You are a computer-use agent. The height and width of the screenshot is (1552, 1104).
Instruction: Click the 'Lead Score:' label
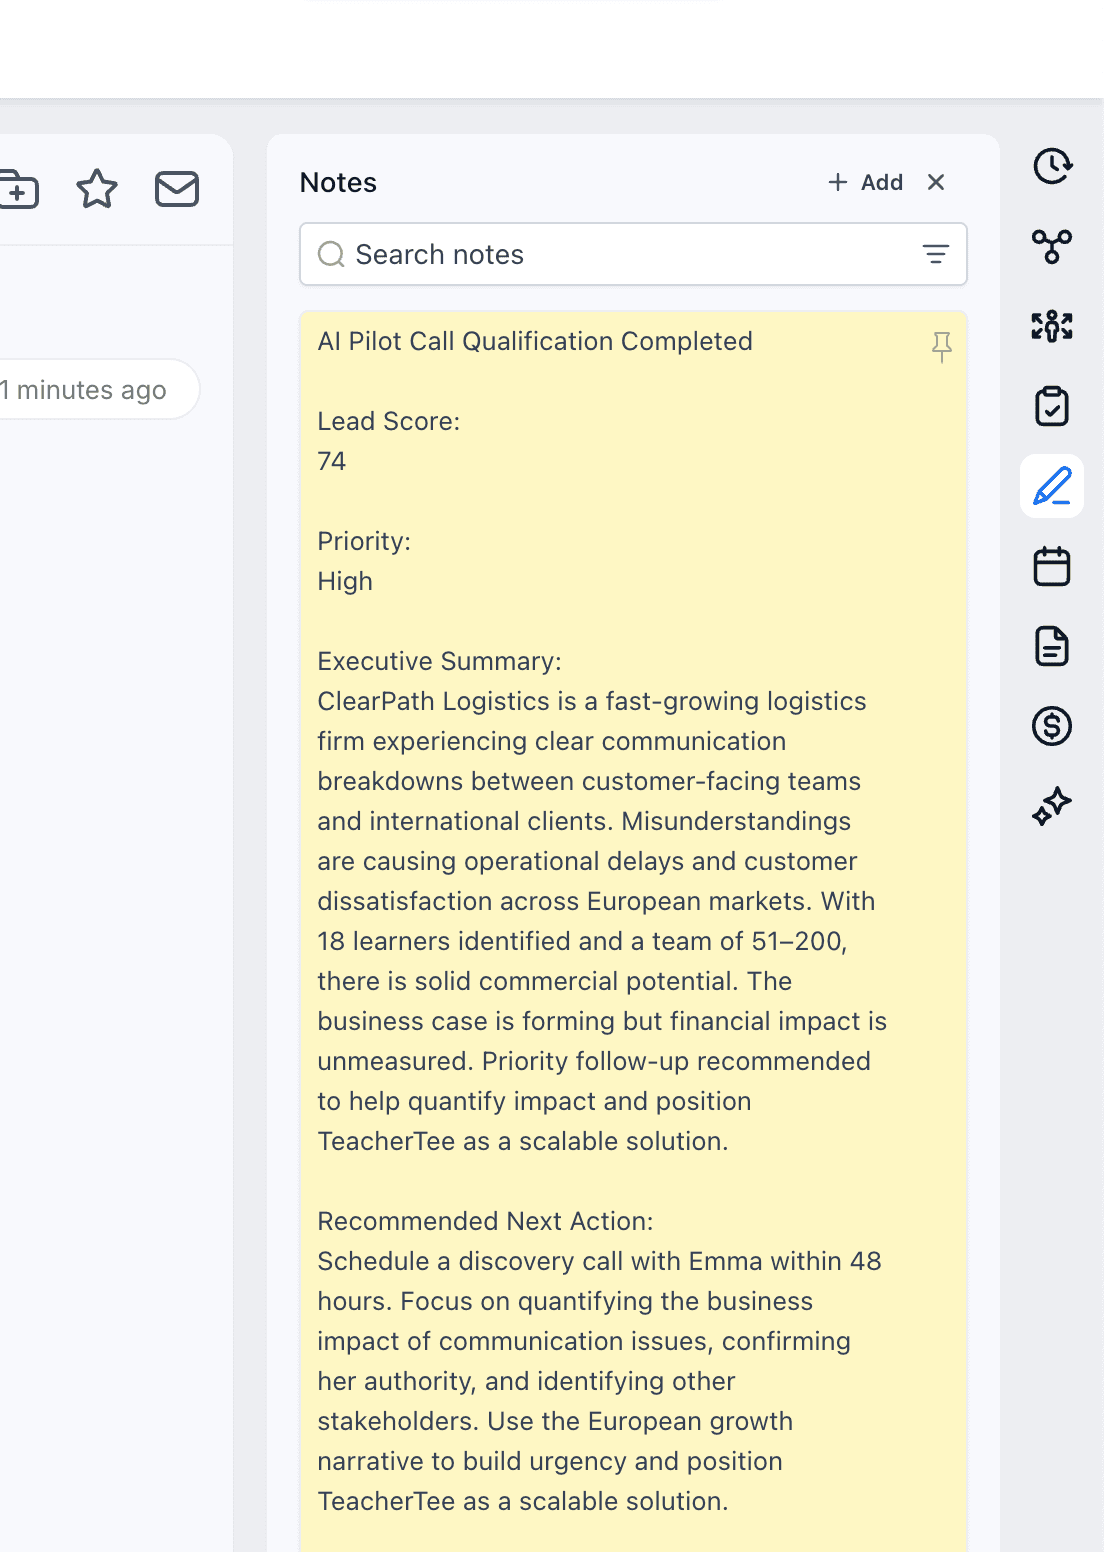[x=389, y=421]
